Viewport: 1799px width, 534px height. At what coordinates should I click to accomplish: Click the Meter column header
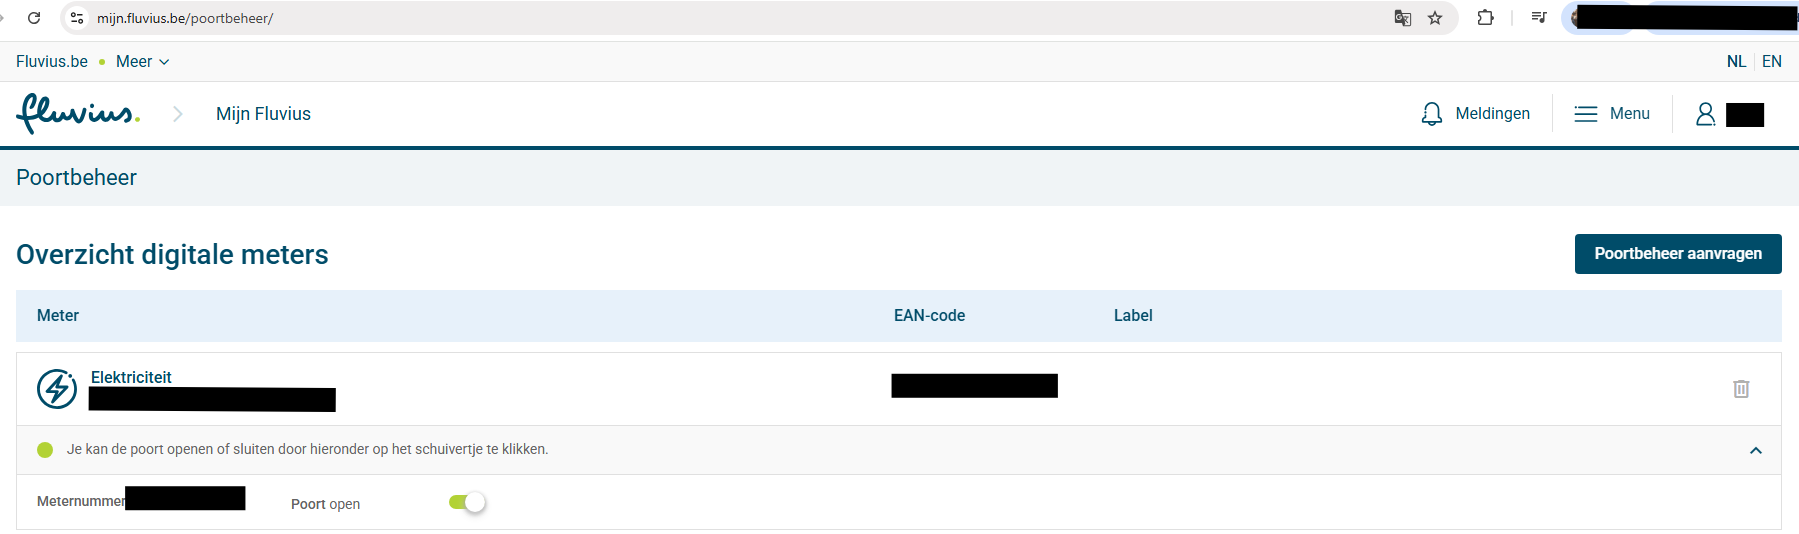58,316
